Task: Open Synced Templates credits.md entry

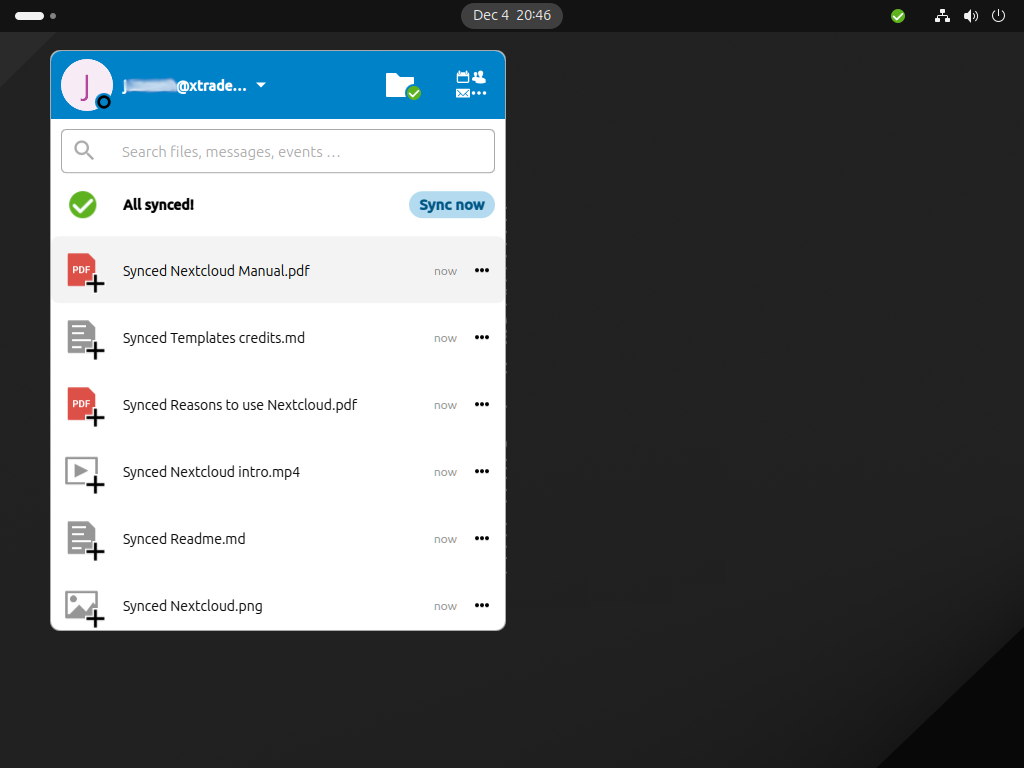Action: [x=278, y=338]
